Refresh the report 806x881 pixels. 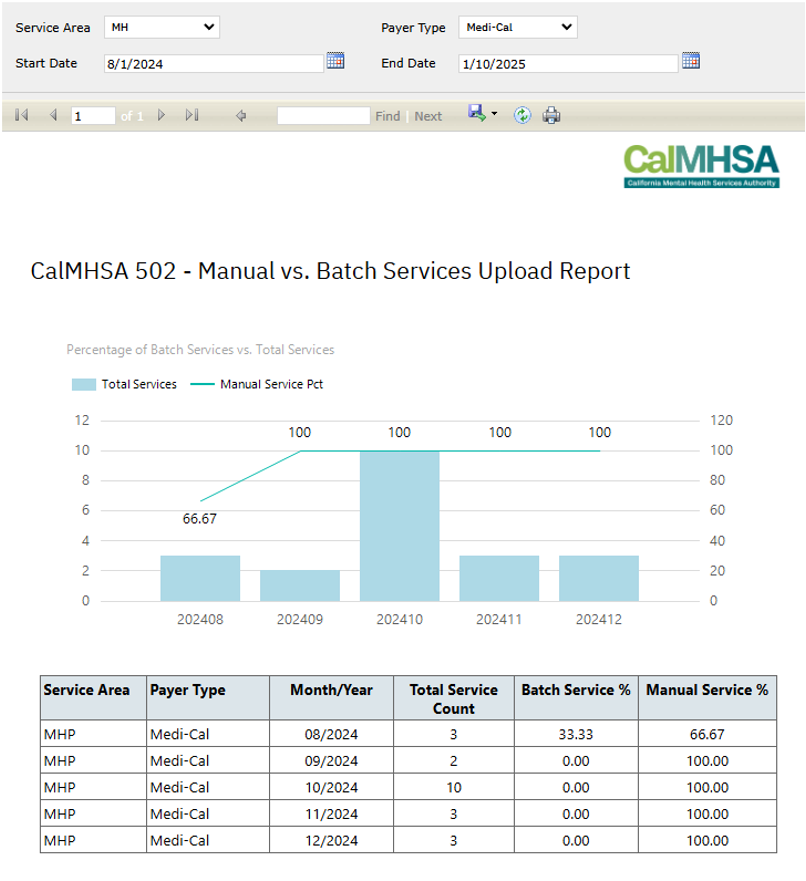tap(522, 115)
